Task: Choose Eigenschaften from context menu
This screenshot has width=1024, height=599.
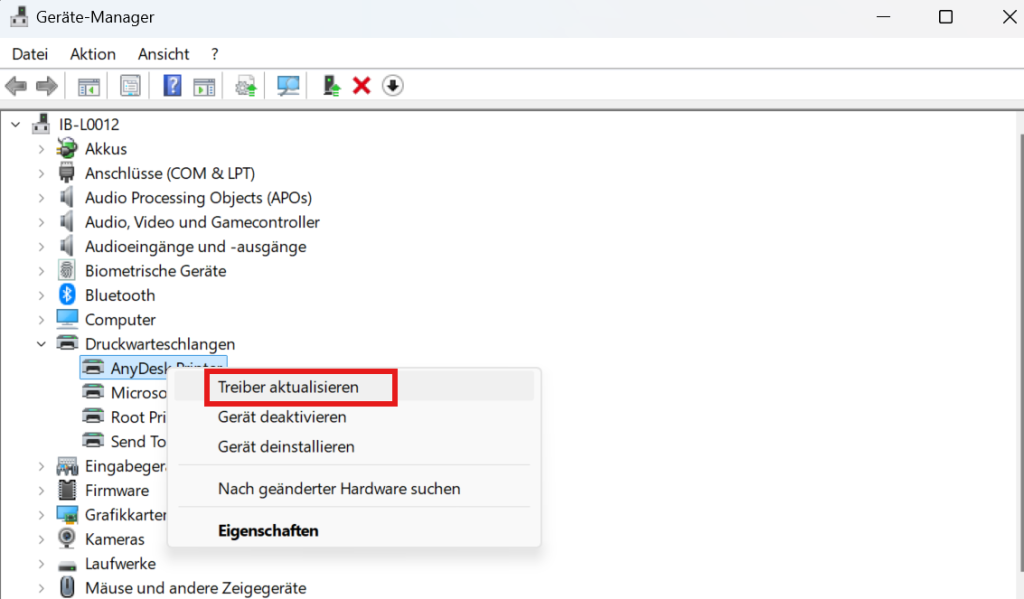Action: [354, 530]
